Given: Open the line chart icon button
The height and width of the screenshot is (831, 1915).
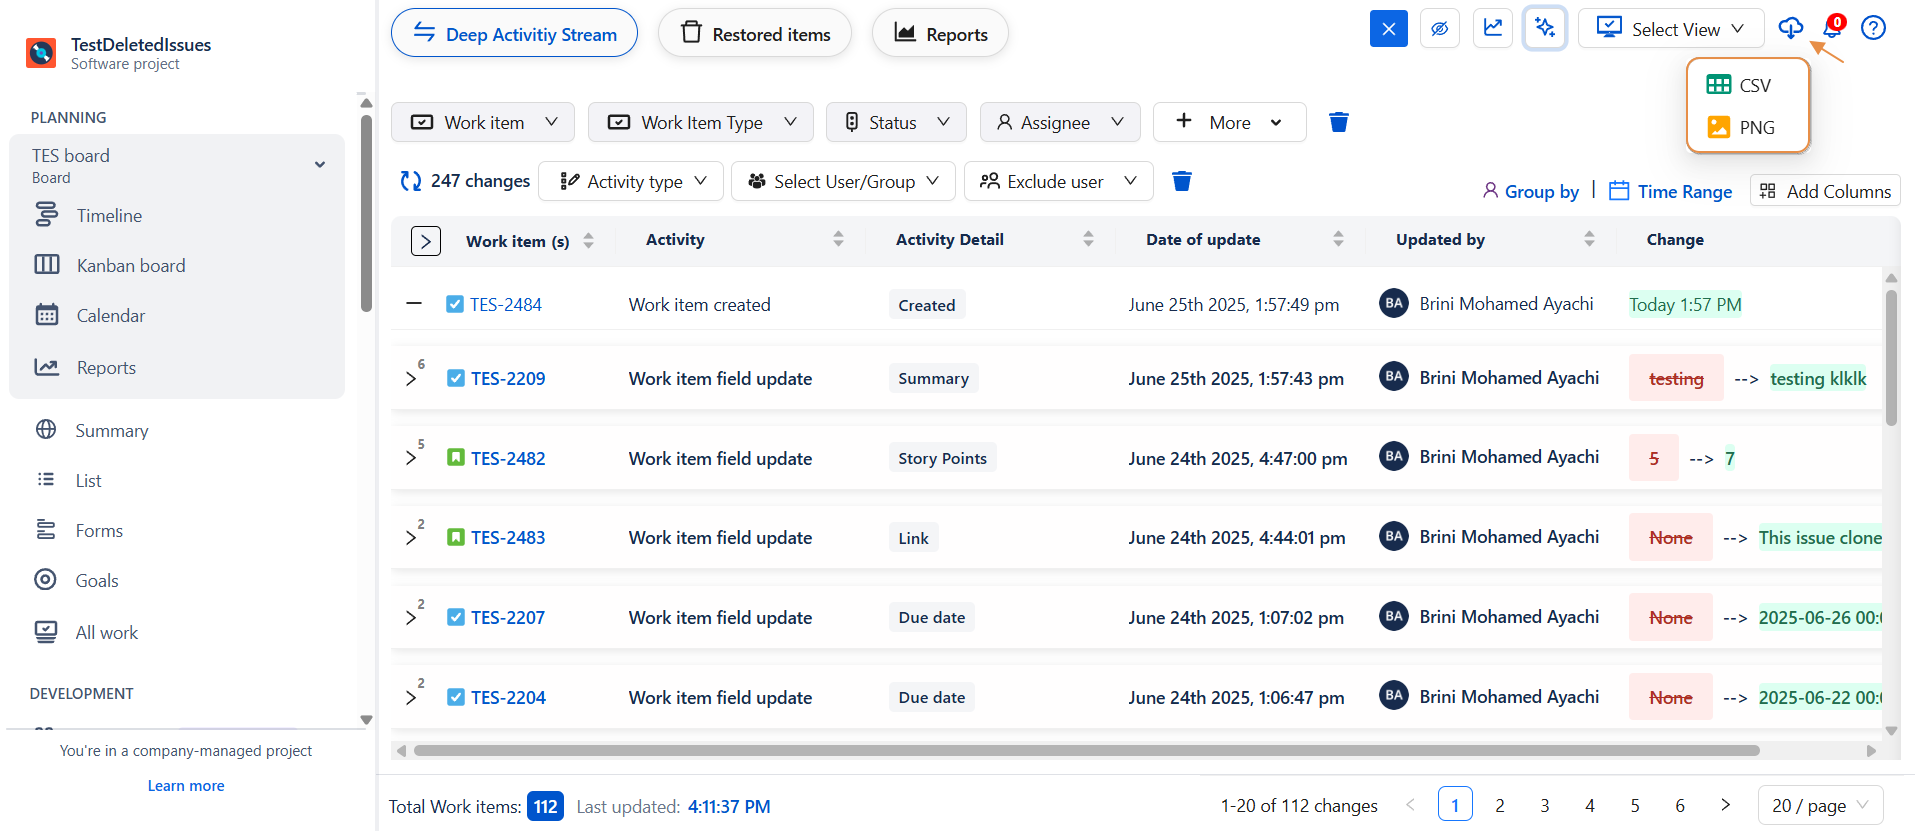Looking at the screenshot, I should (x=1492, y=28).
